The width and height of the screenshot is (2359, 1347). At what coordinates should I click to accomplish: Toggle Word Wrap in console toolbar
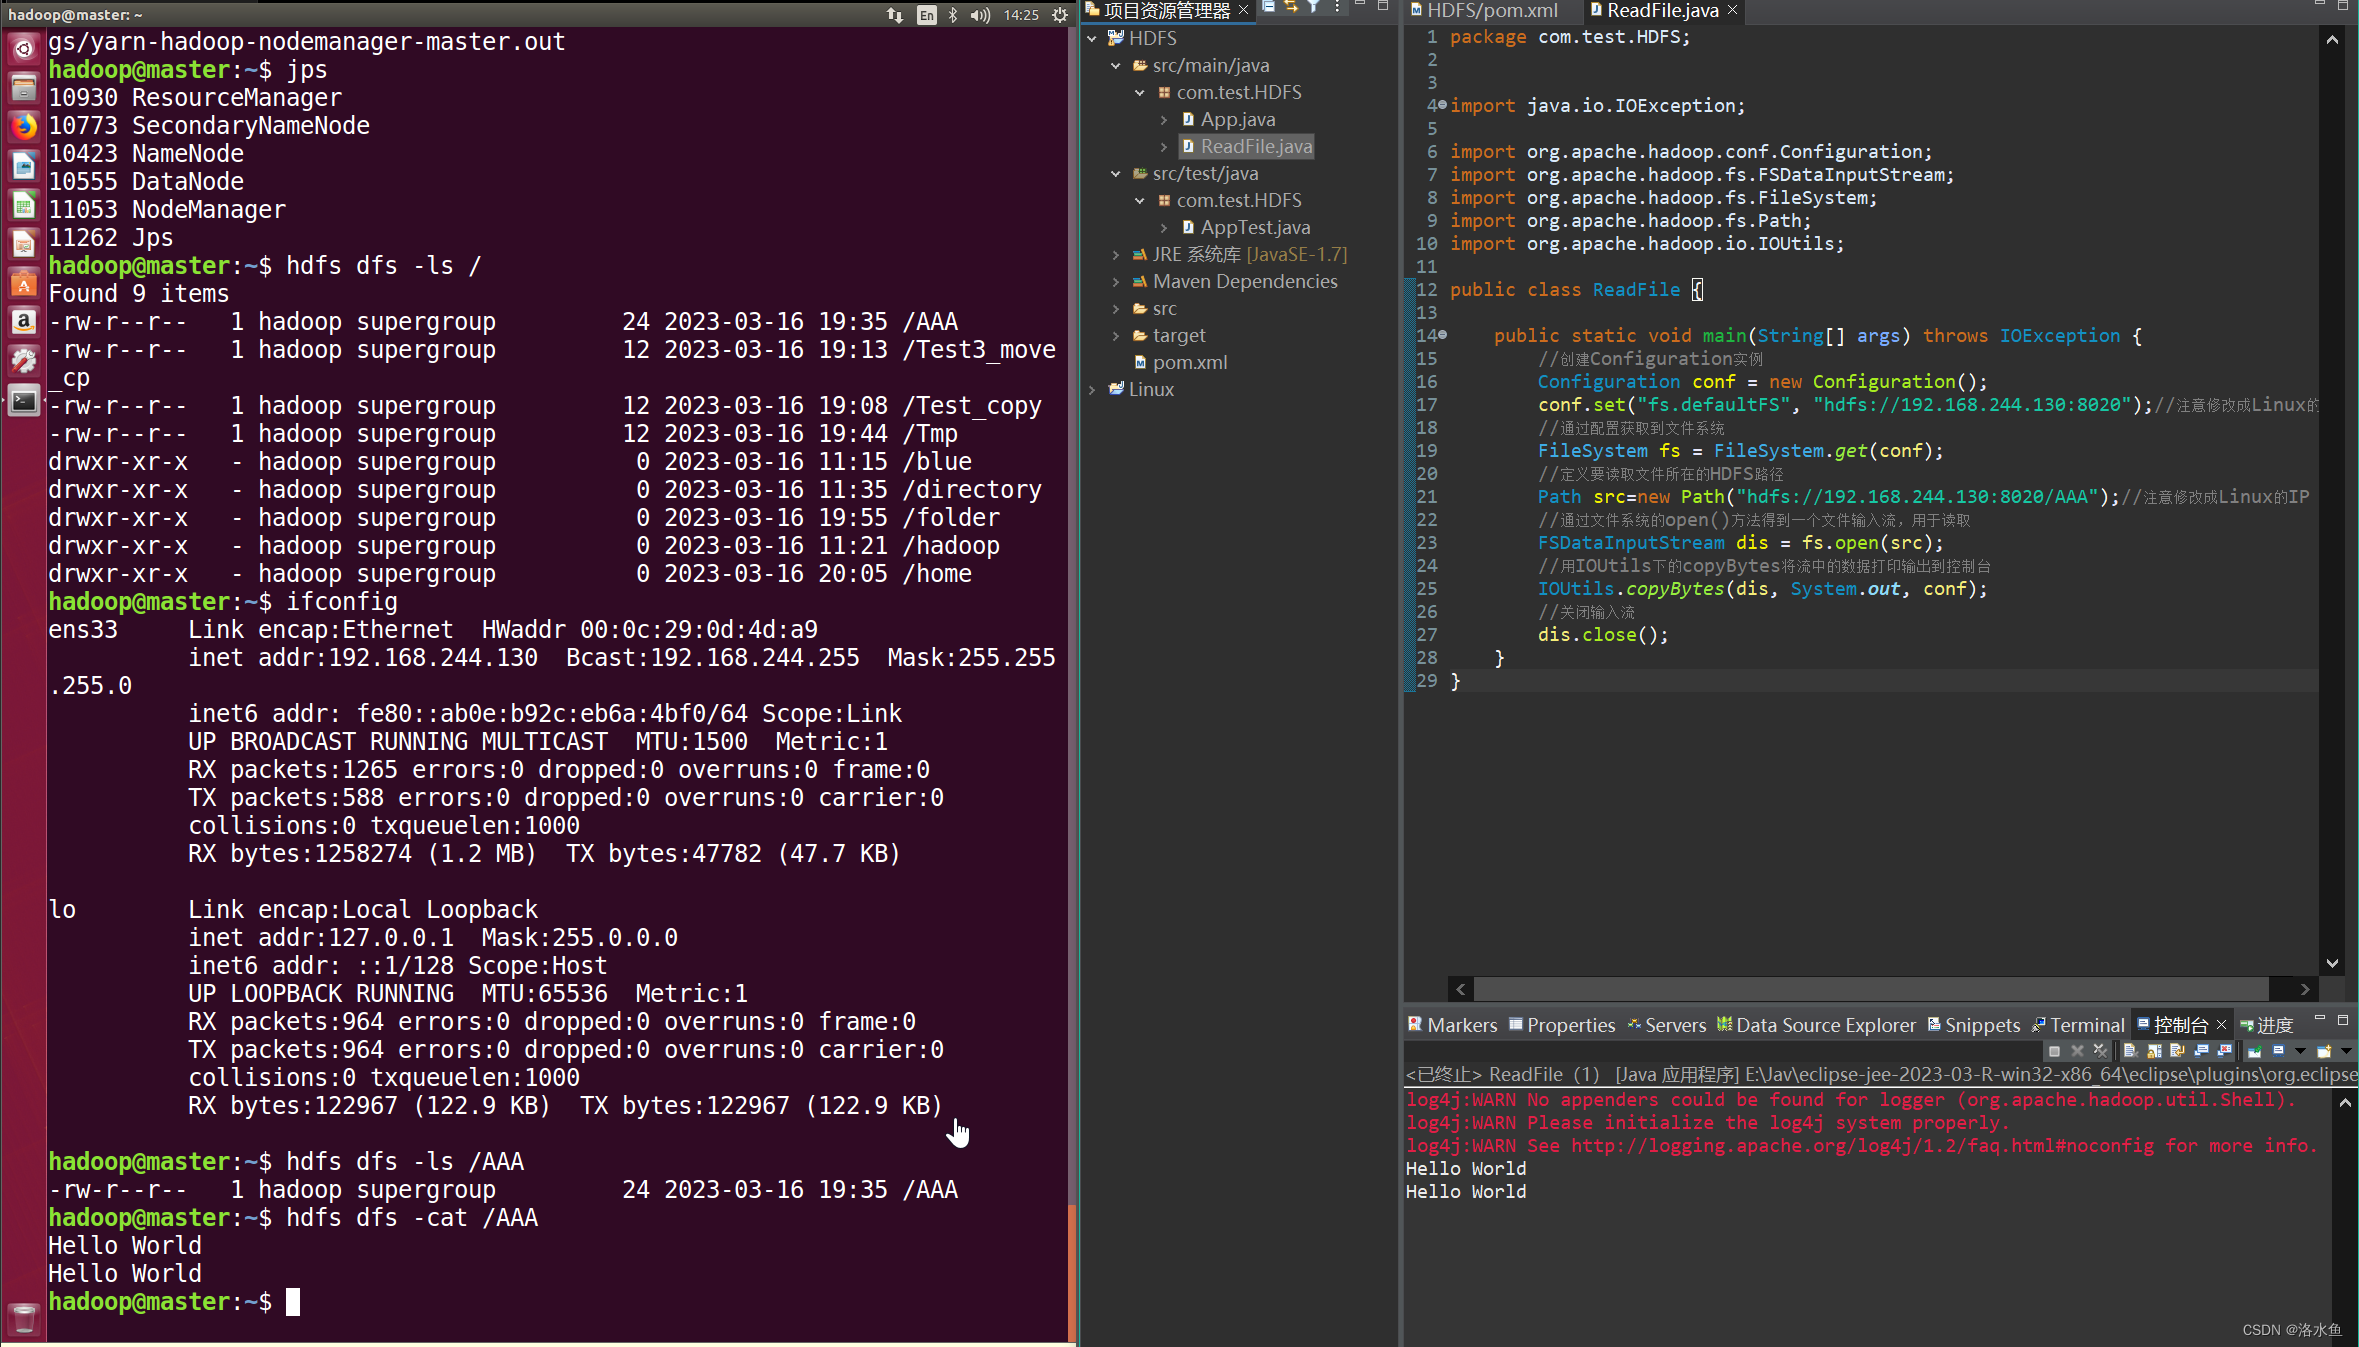2177,1051
